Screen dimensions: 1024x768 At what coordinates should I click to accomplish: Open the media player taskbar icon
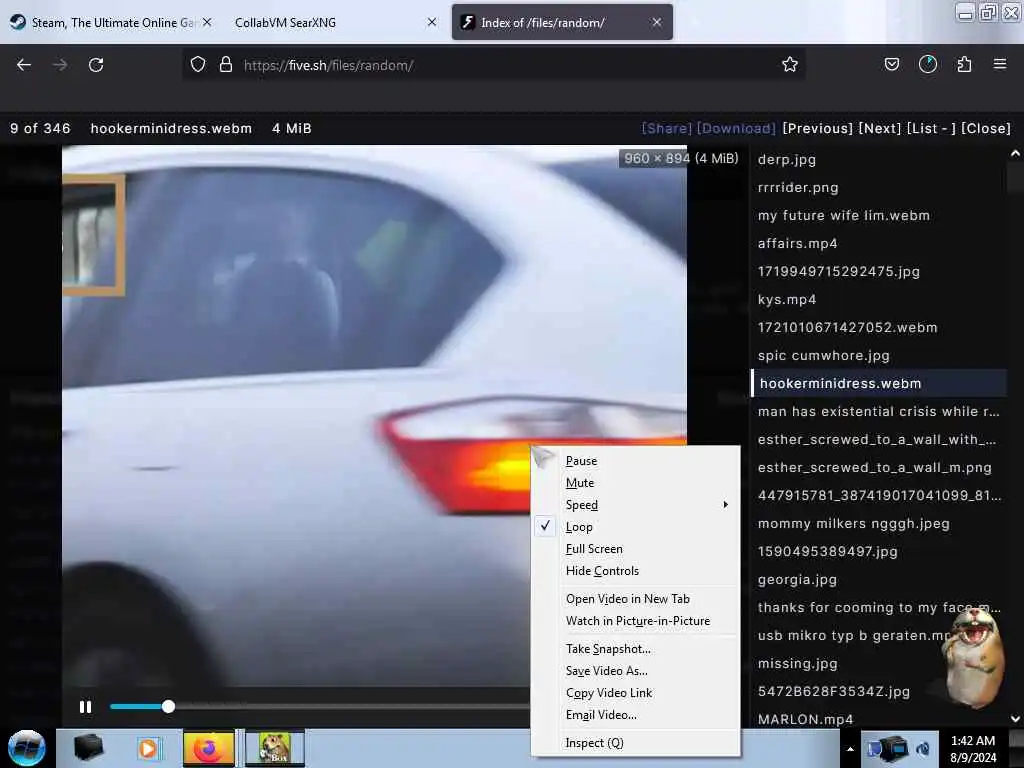(148, 748)
